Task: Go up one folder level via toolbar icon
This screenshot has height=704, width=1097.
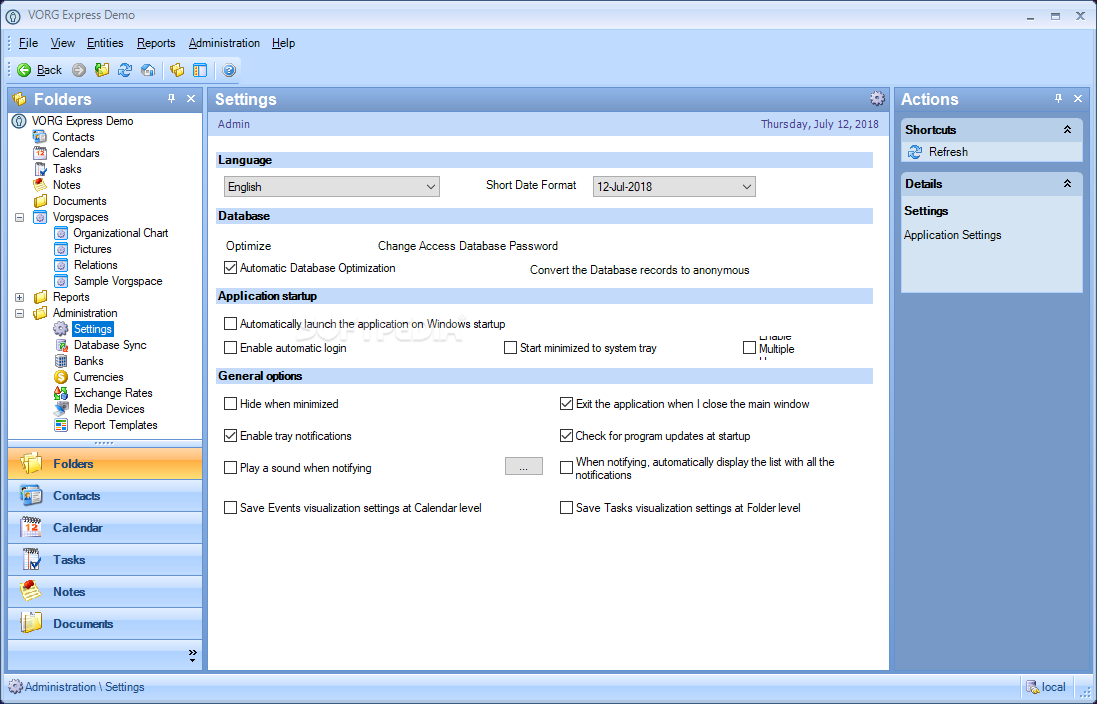Action: pos(102,70)
